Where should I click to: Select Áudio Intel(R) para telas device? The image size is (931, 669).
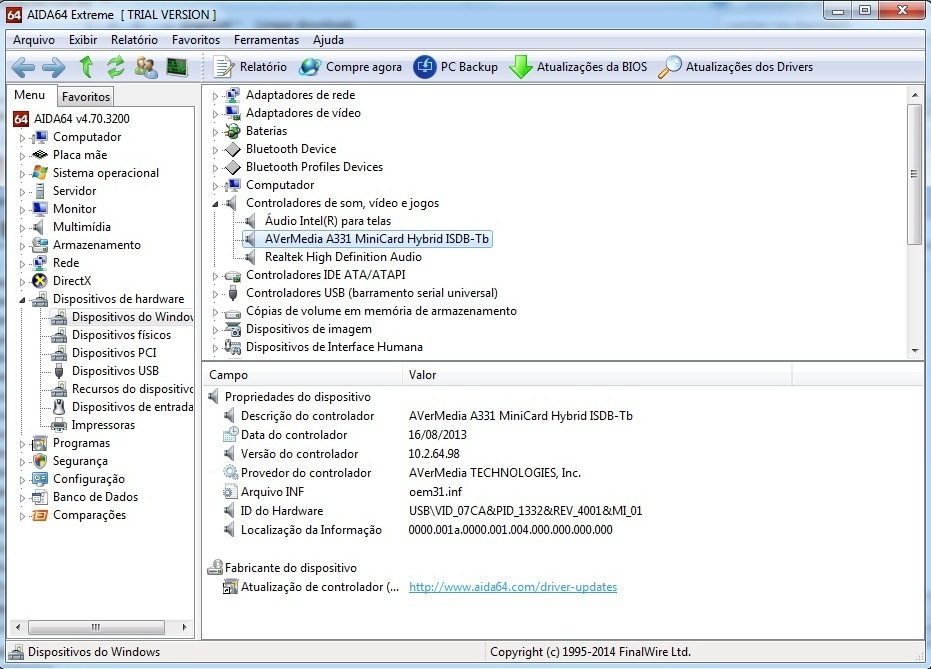tap(328, 221)
